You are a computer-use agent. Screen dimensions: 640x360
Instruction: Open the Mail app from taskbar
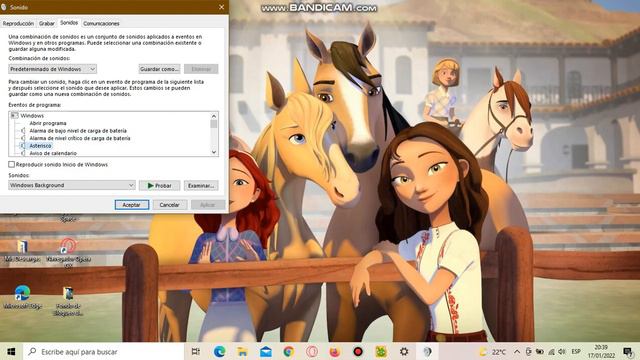pos(266,351)
